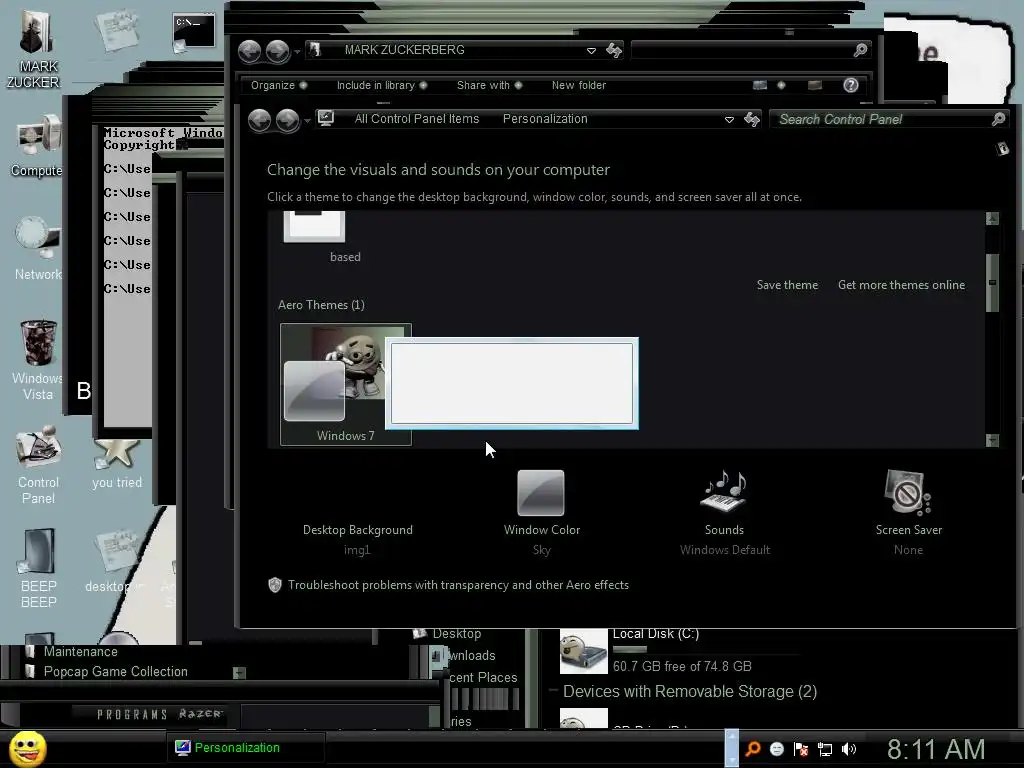Open recent pages dropdown beside Personalization forward button
1024x768 pixels.
[x=308, y=121]
